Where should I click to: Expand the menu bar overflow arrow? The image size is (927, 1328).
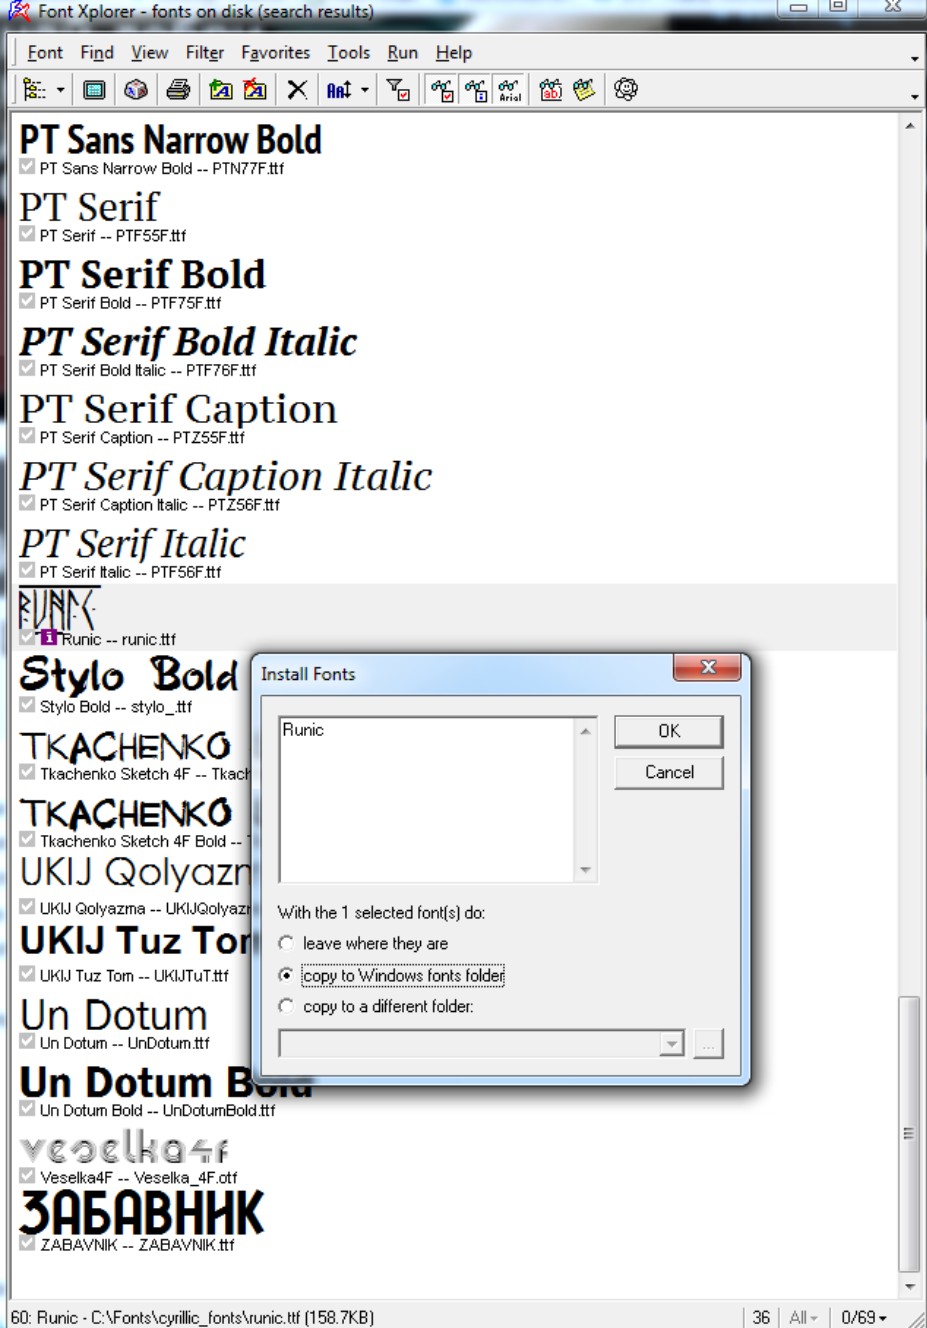tap(914, 58)
